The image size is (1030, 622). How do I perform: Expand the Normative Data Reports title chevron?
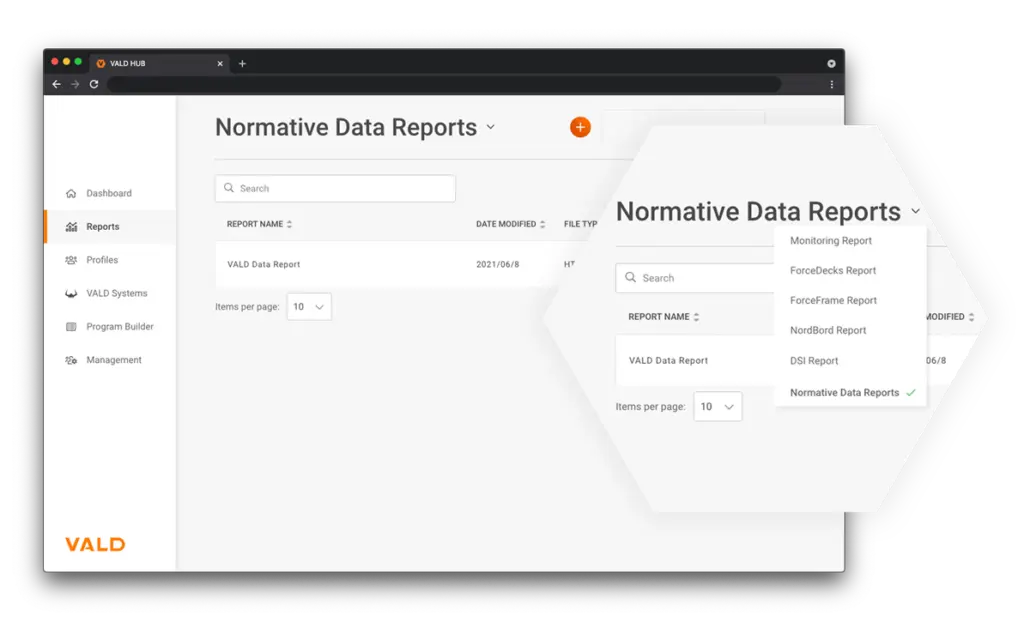[490, 127]
